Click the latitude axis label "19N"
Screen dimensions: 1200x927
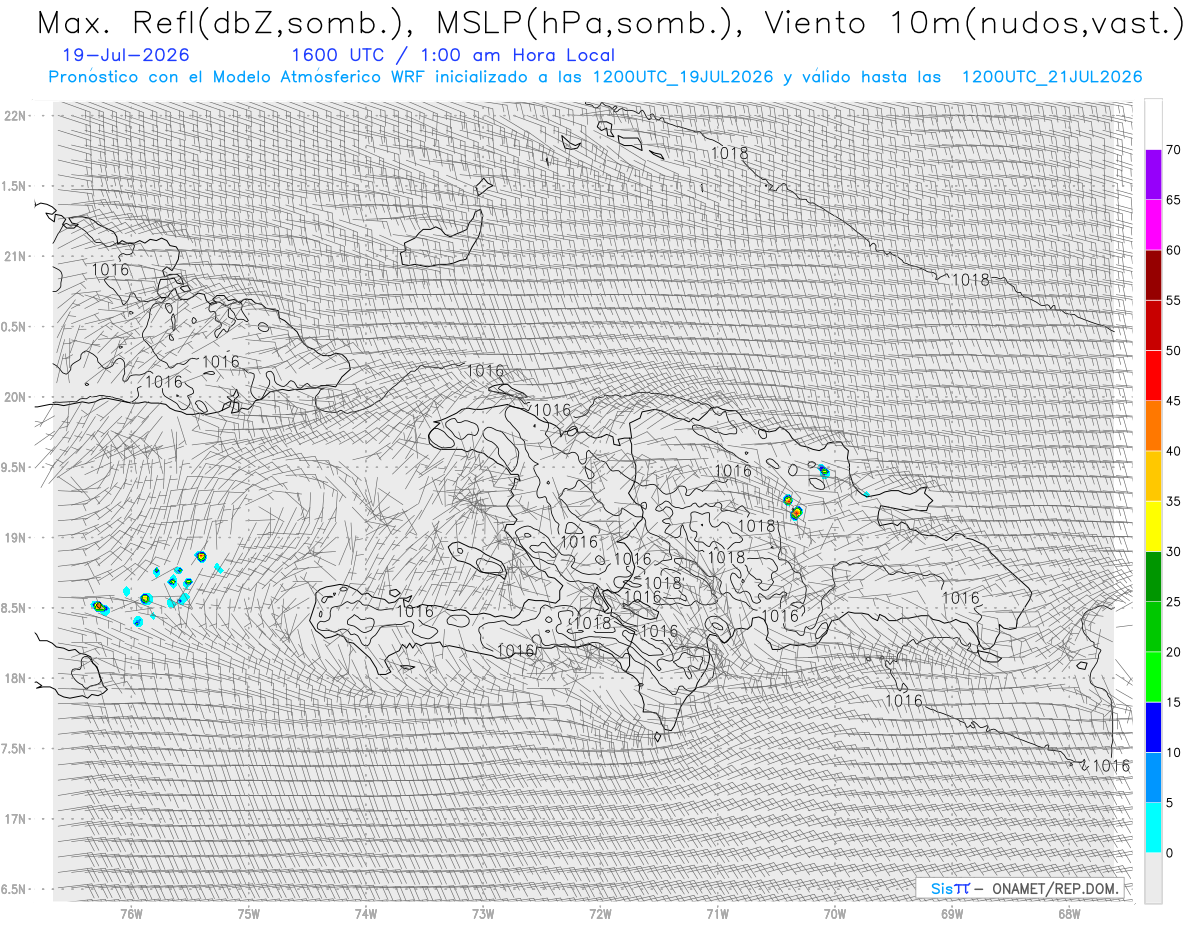tap(16, 538)
